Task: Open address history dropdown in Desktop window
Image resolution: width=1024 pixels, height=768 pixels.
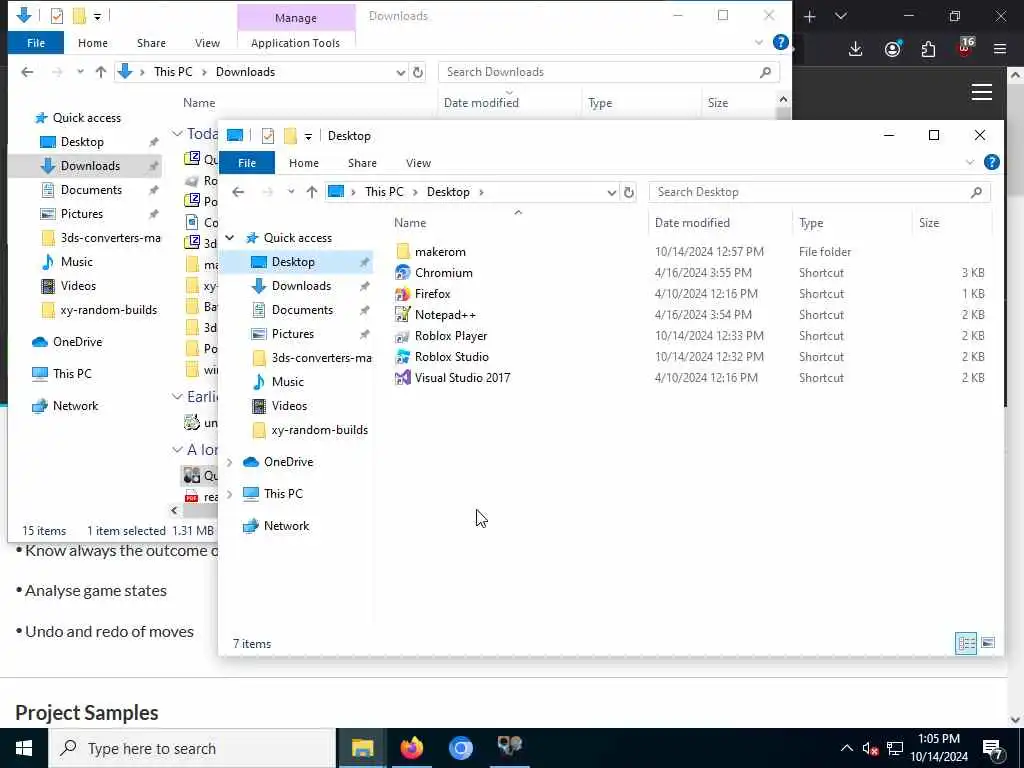Action: 611,192
